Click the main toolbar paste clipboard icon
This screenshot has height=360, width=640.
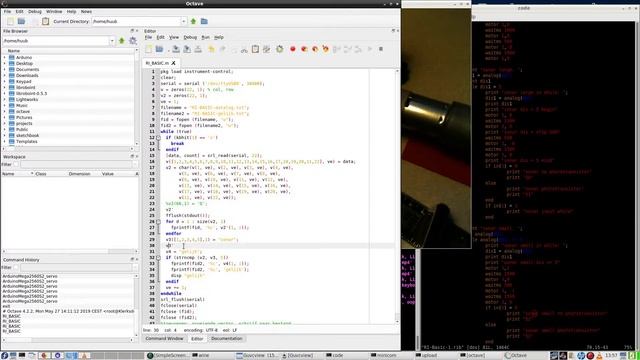(45, 21)
